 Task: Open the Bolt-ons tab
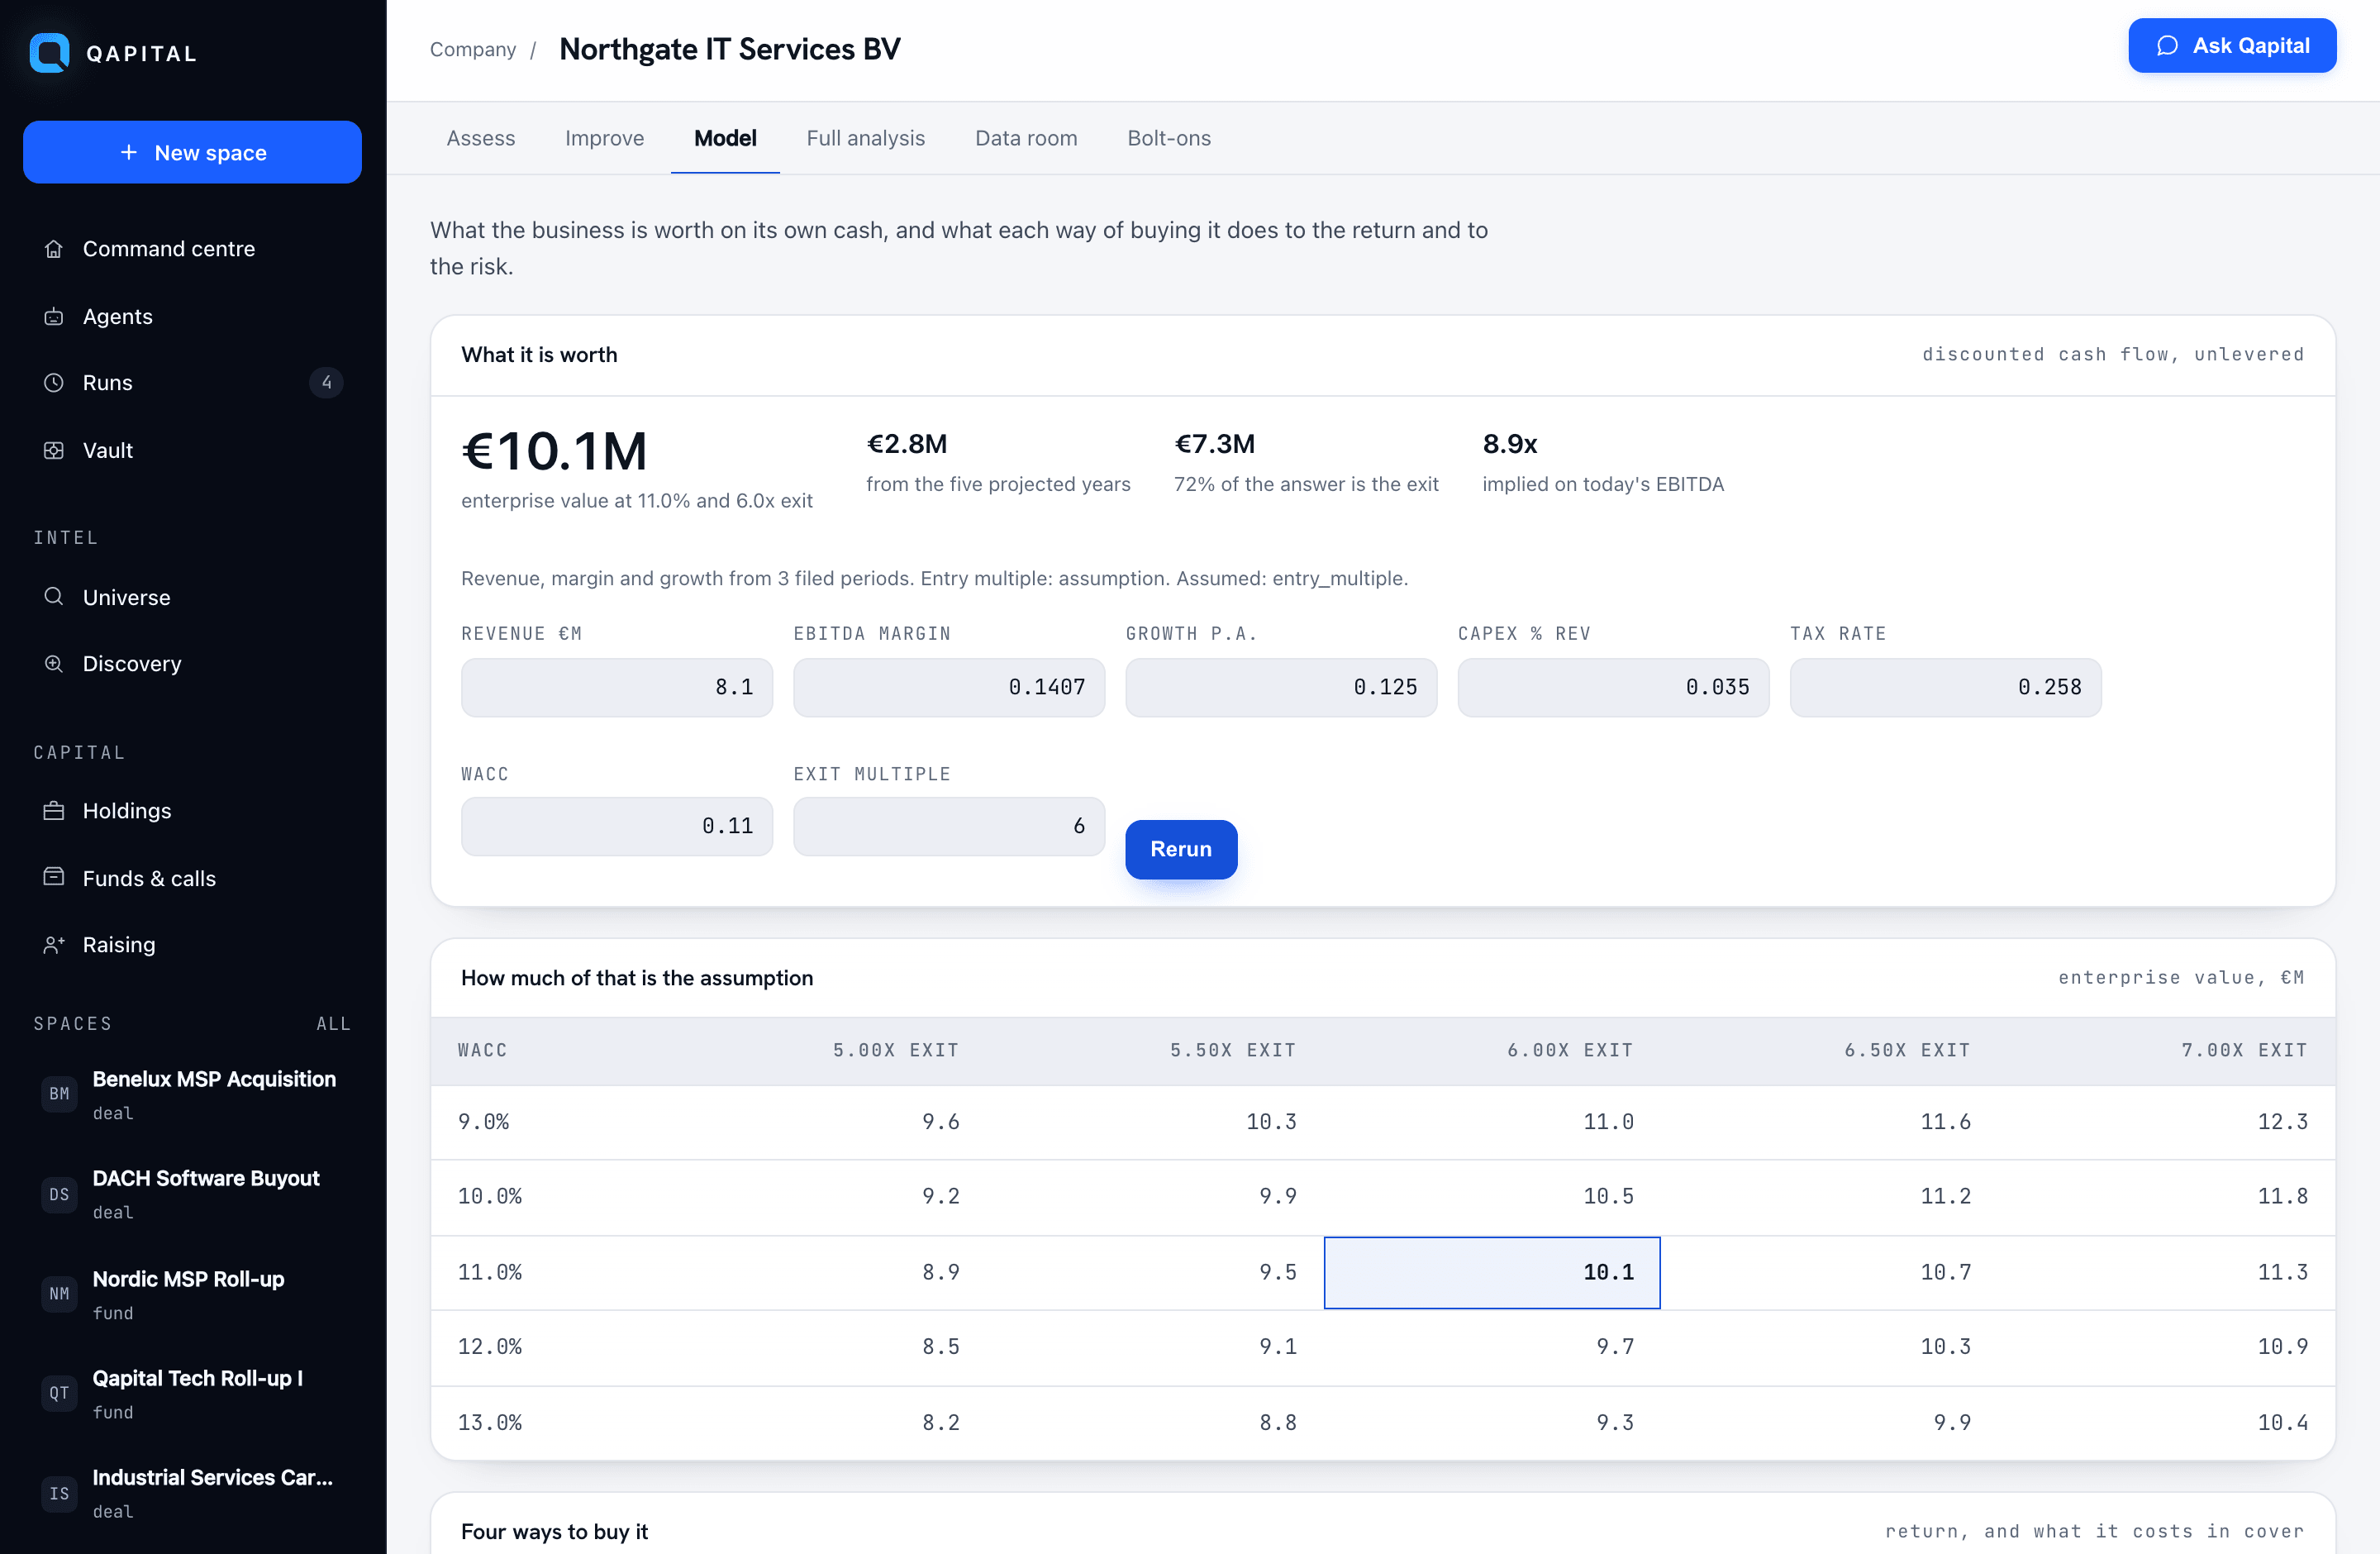pos(1169,138)
